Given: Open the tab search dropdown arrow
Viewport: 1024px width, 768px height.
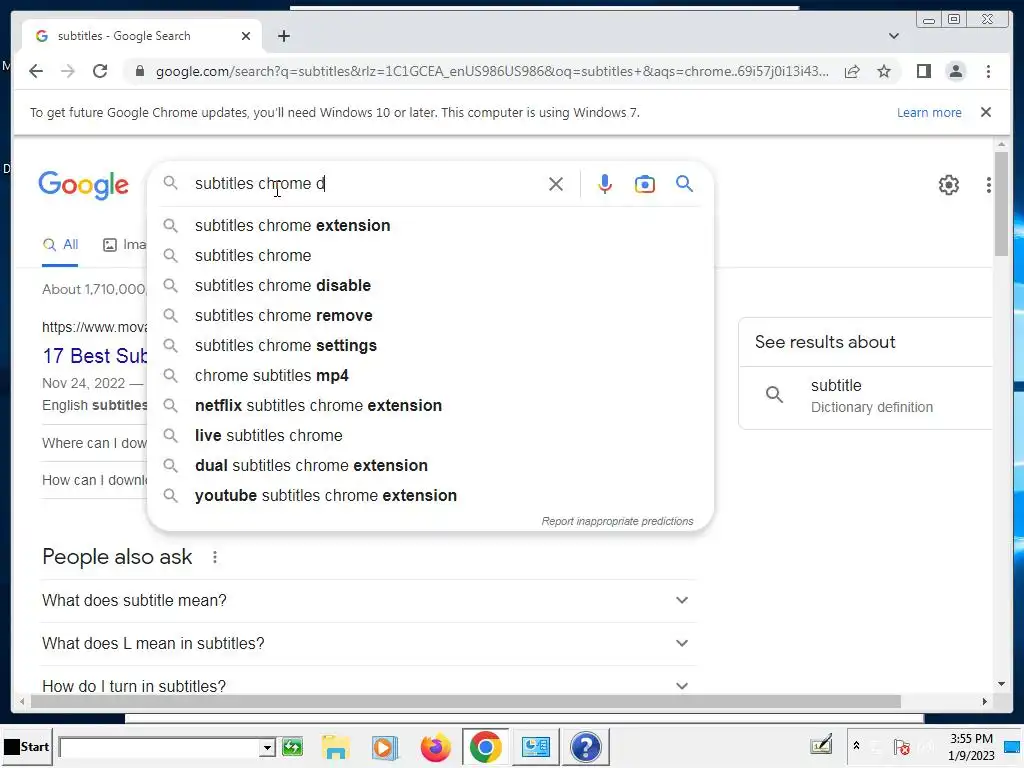Looking at the screenshot, I should coord(894,36).
